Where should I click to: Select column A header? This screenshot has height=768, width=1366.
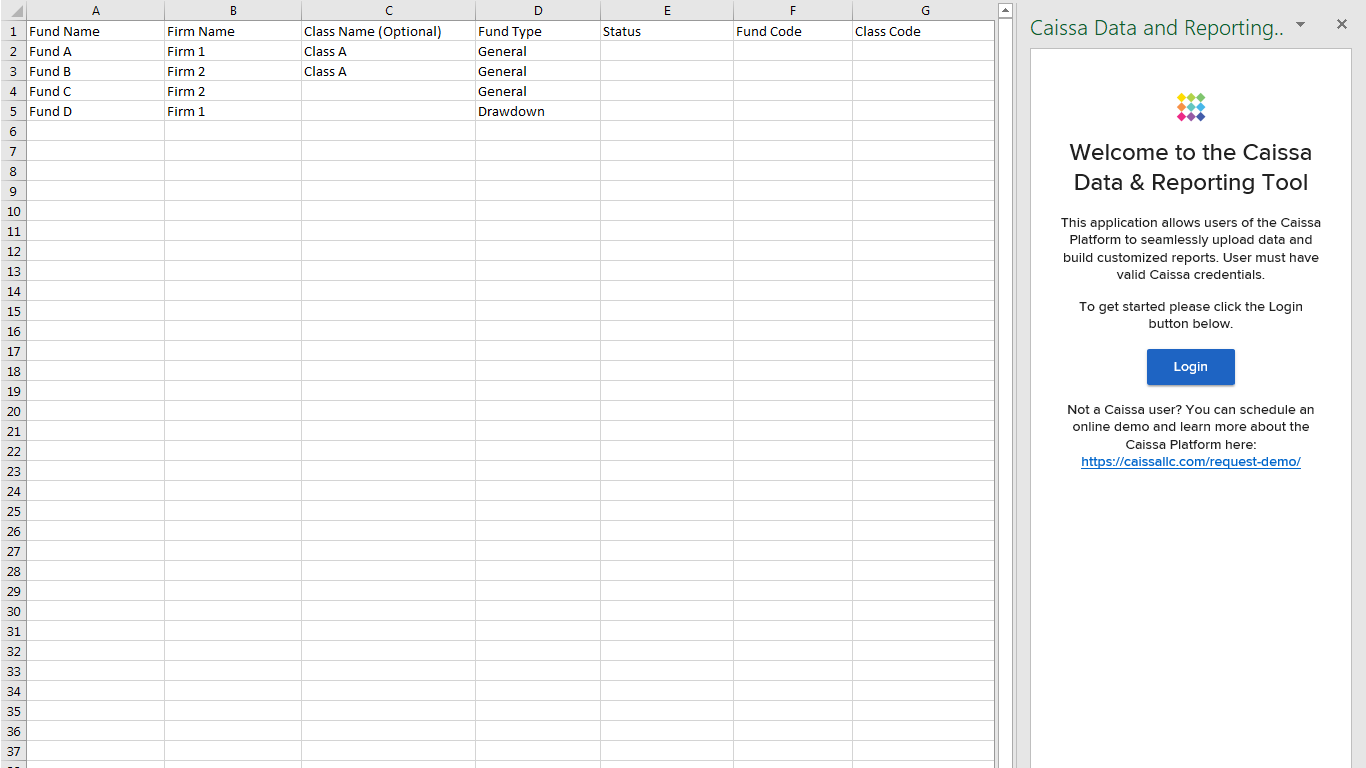[96, 10]
